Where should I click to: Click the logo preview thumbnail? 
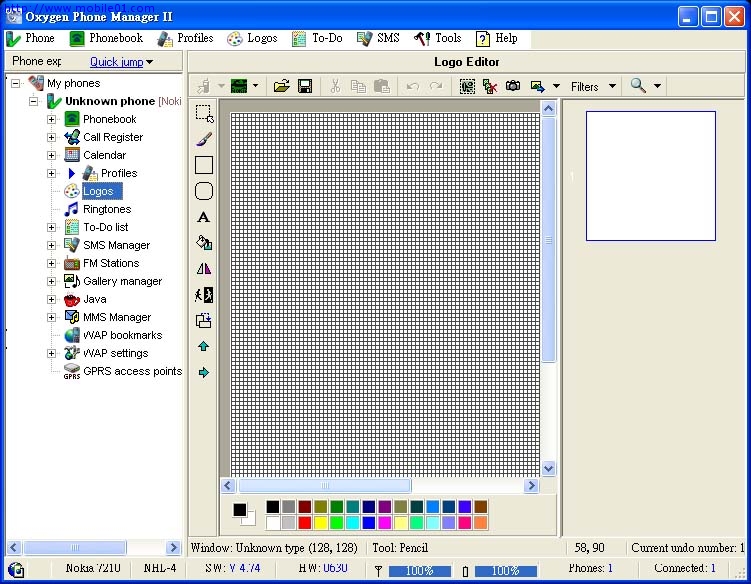pyautogui.click(x=651, y=176)
